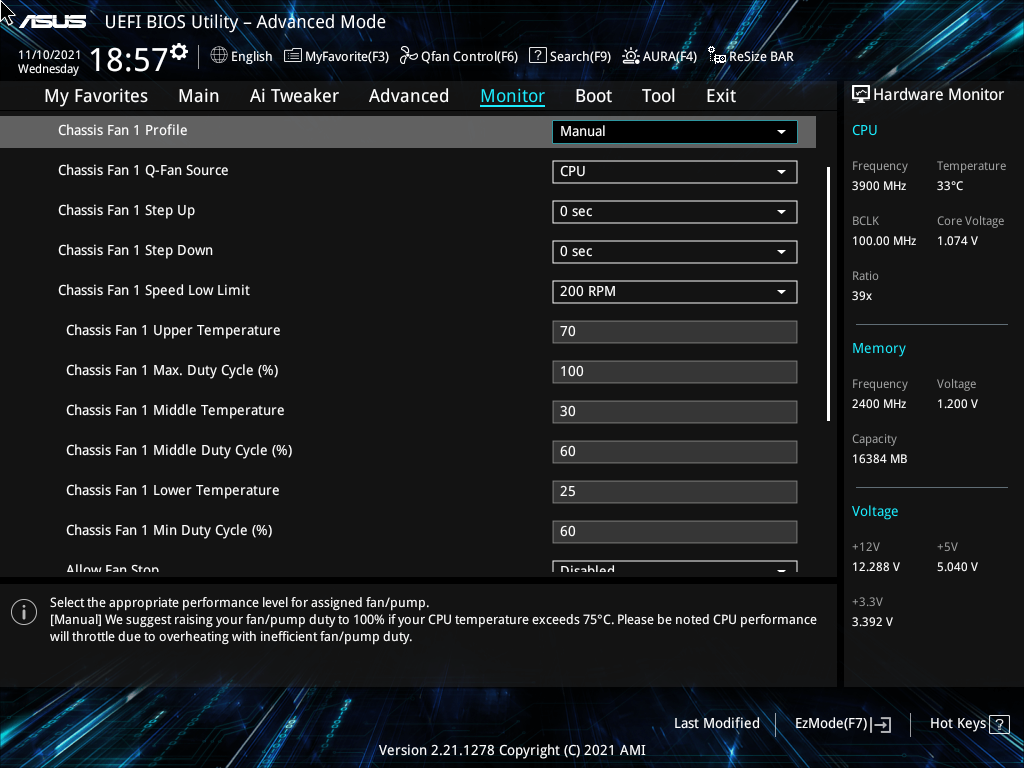Open the Ai Tweaker tab

[x=294, y=96]
